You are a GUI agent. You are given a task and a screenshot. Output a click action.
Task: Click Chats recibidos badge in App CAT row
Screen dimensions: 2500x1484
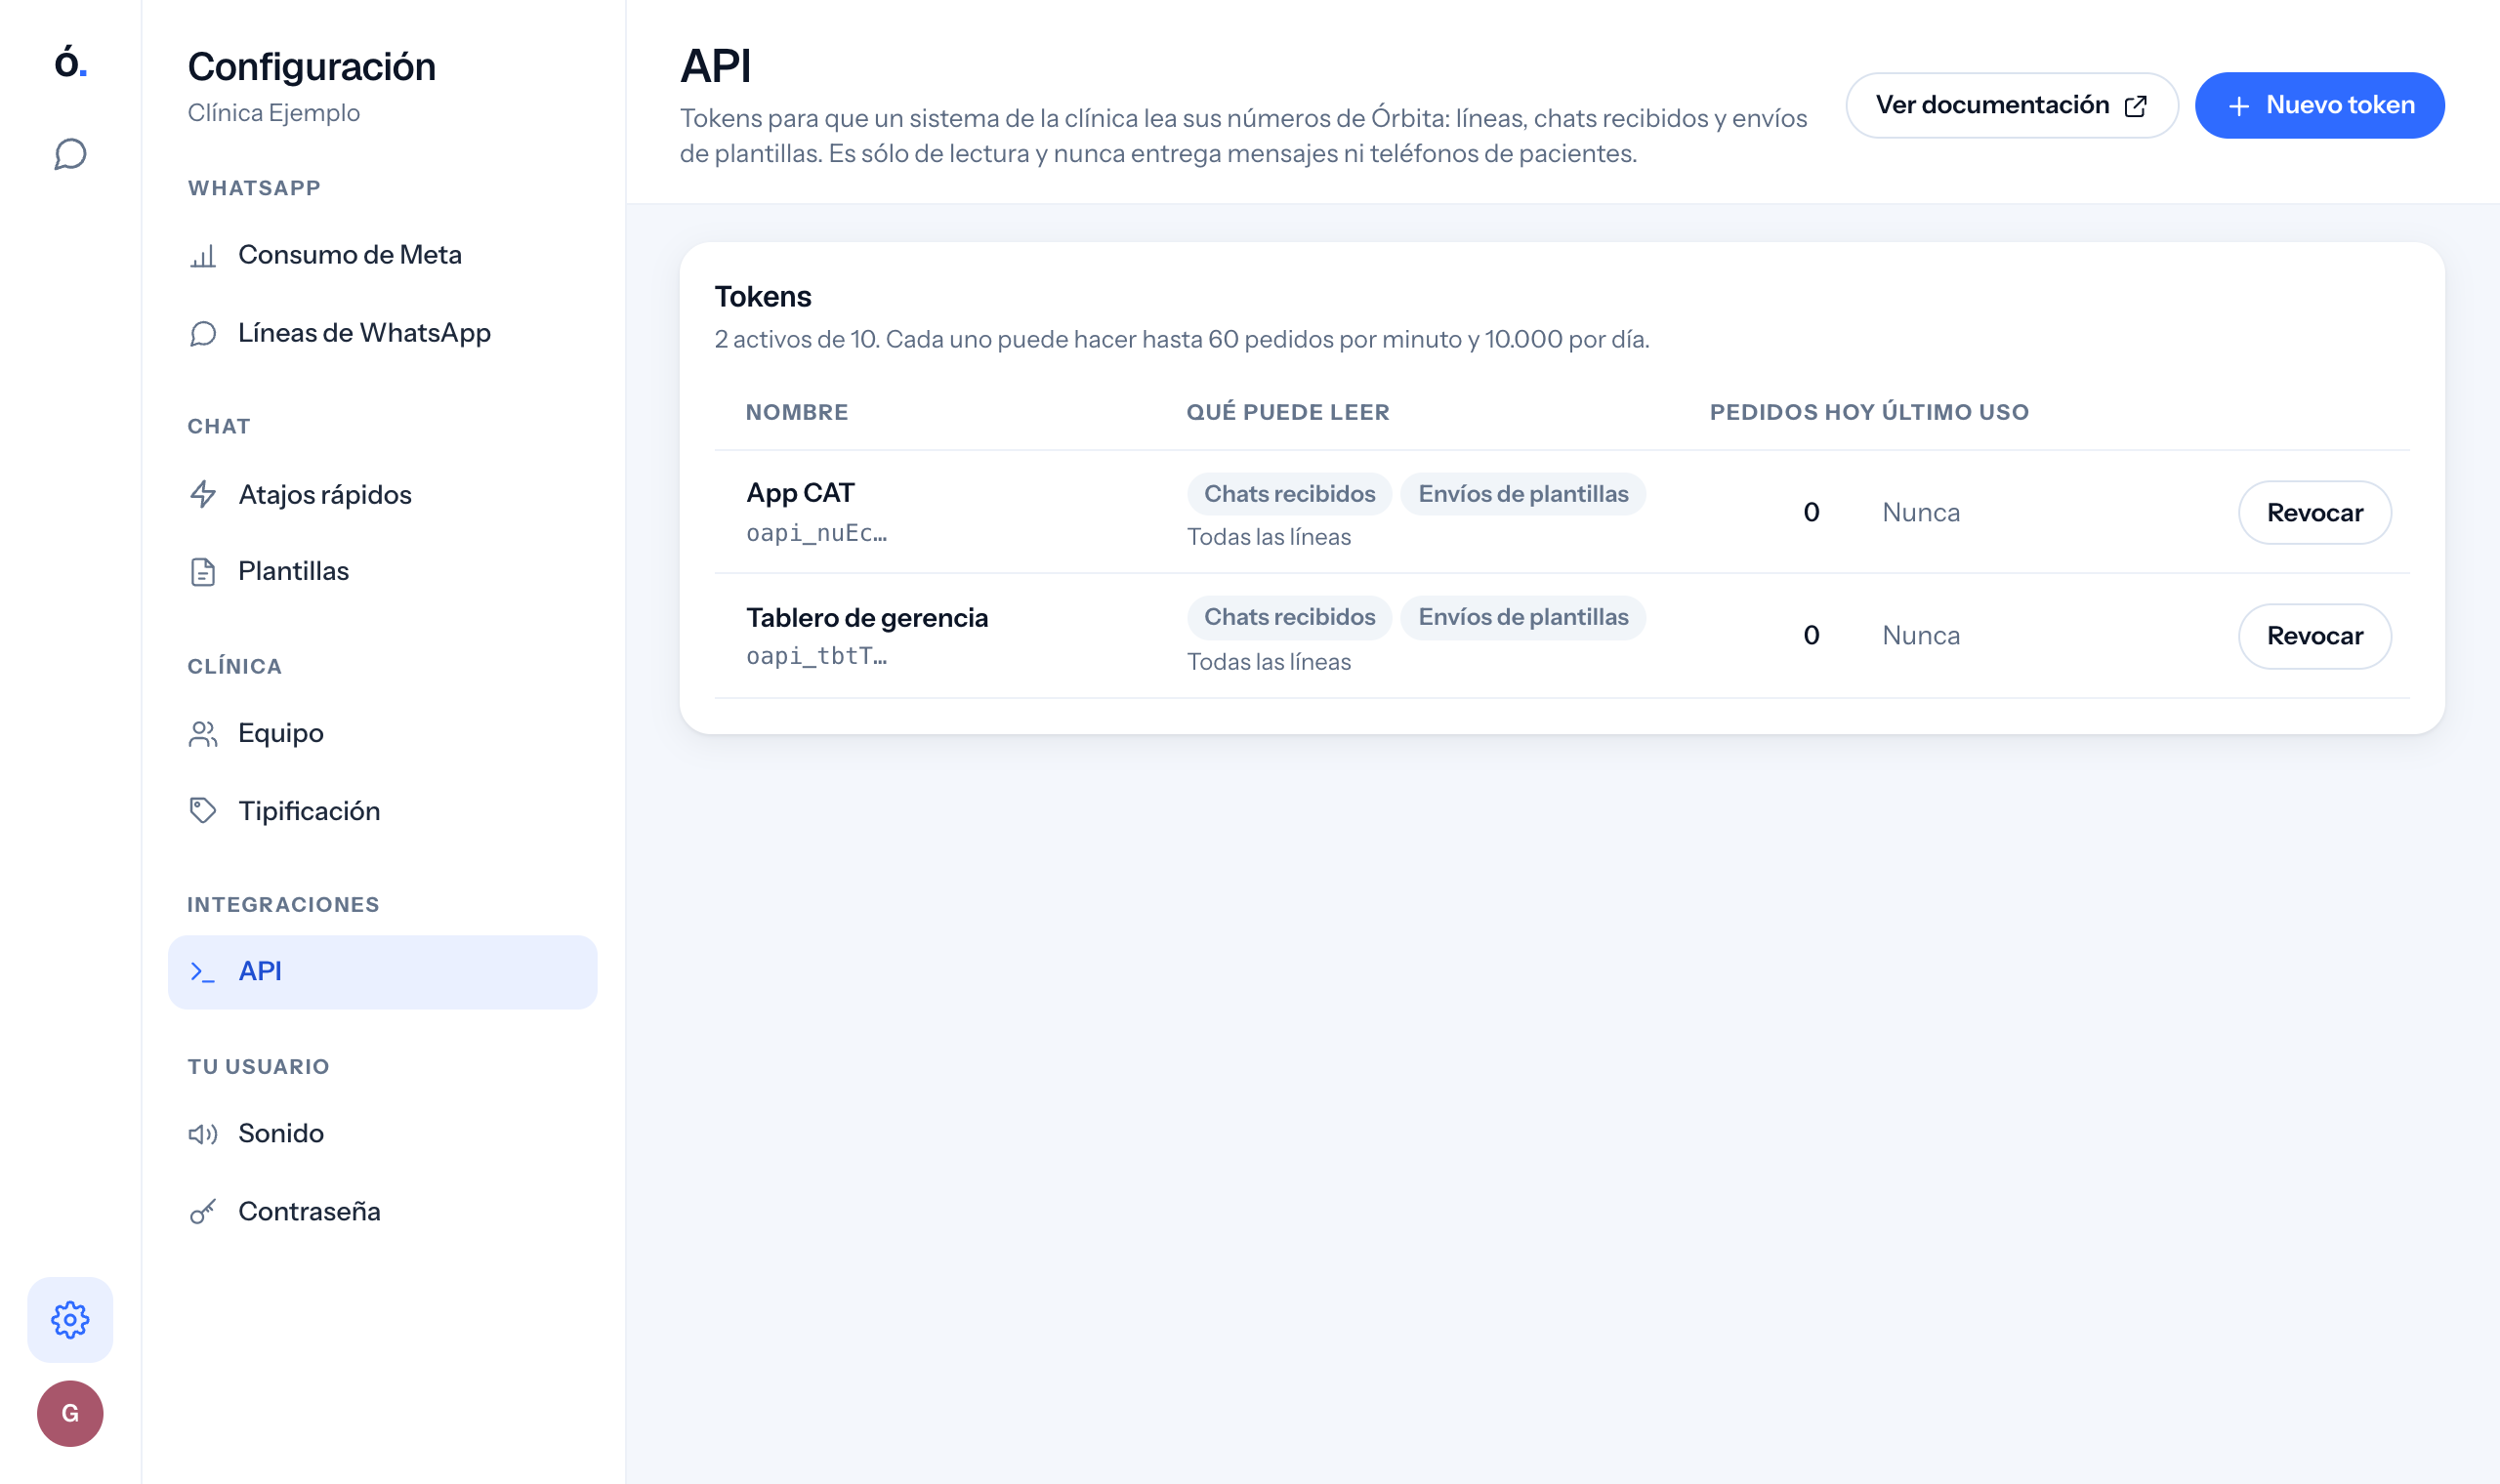(x=1289, y=494)
